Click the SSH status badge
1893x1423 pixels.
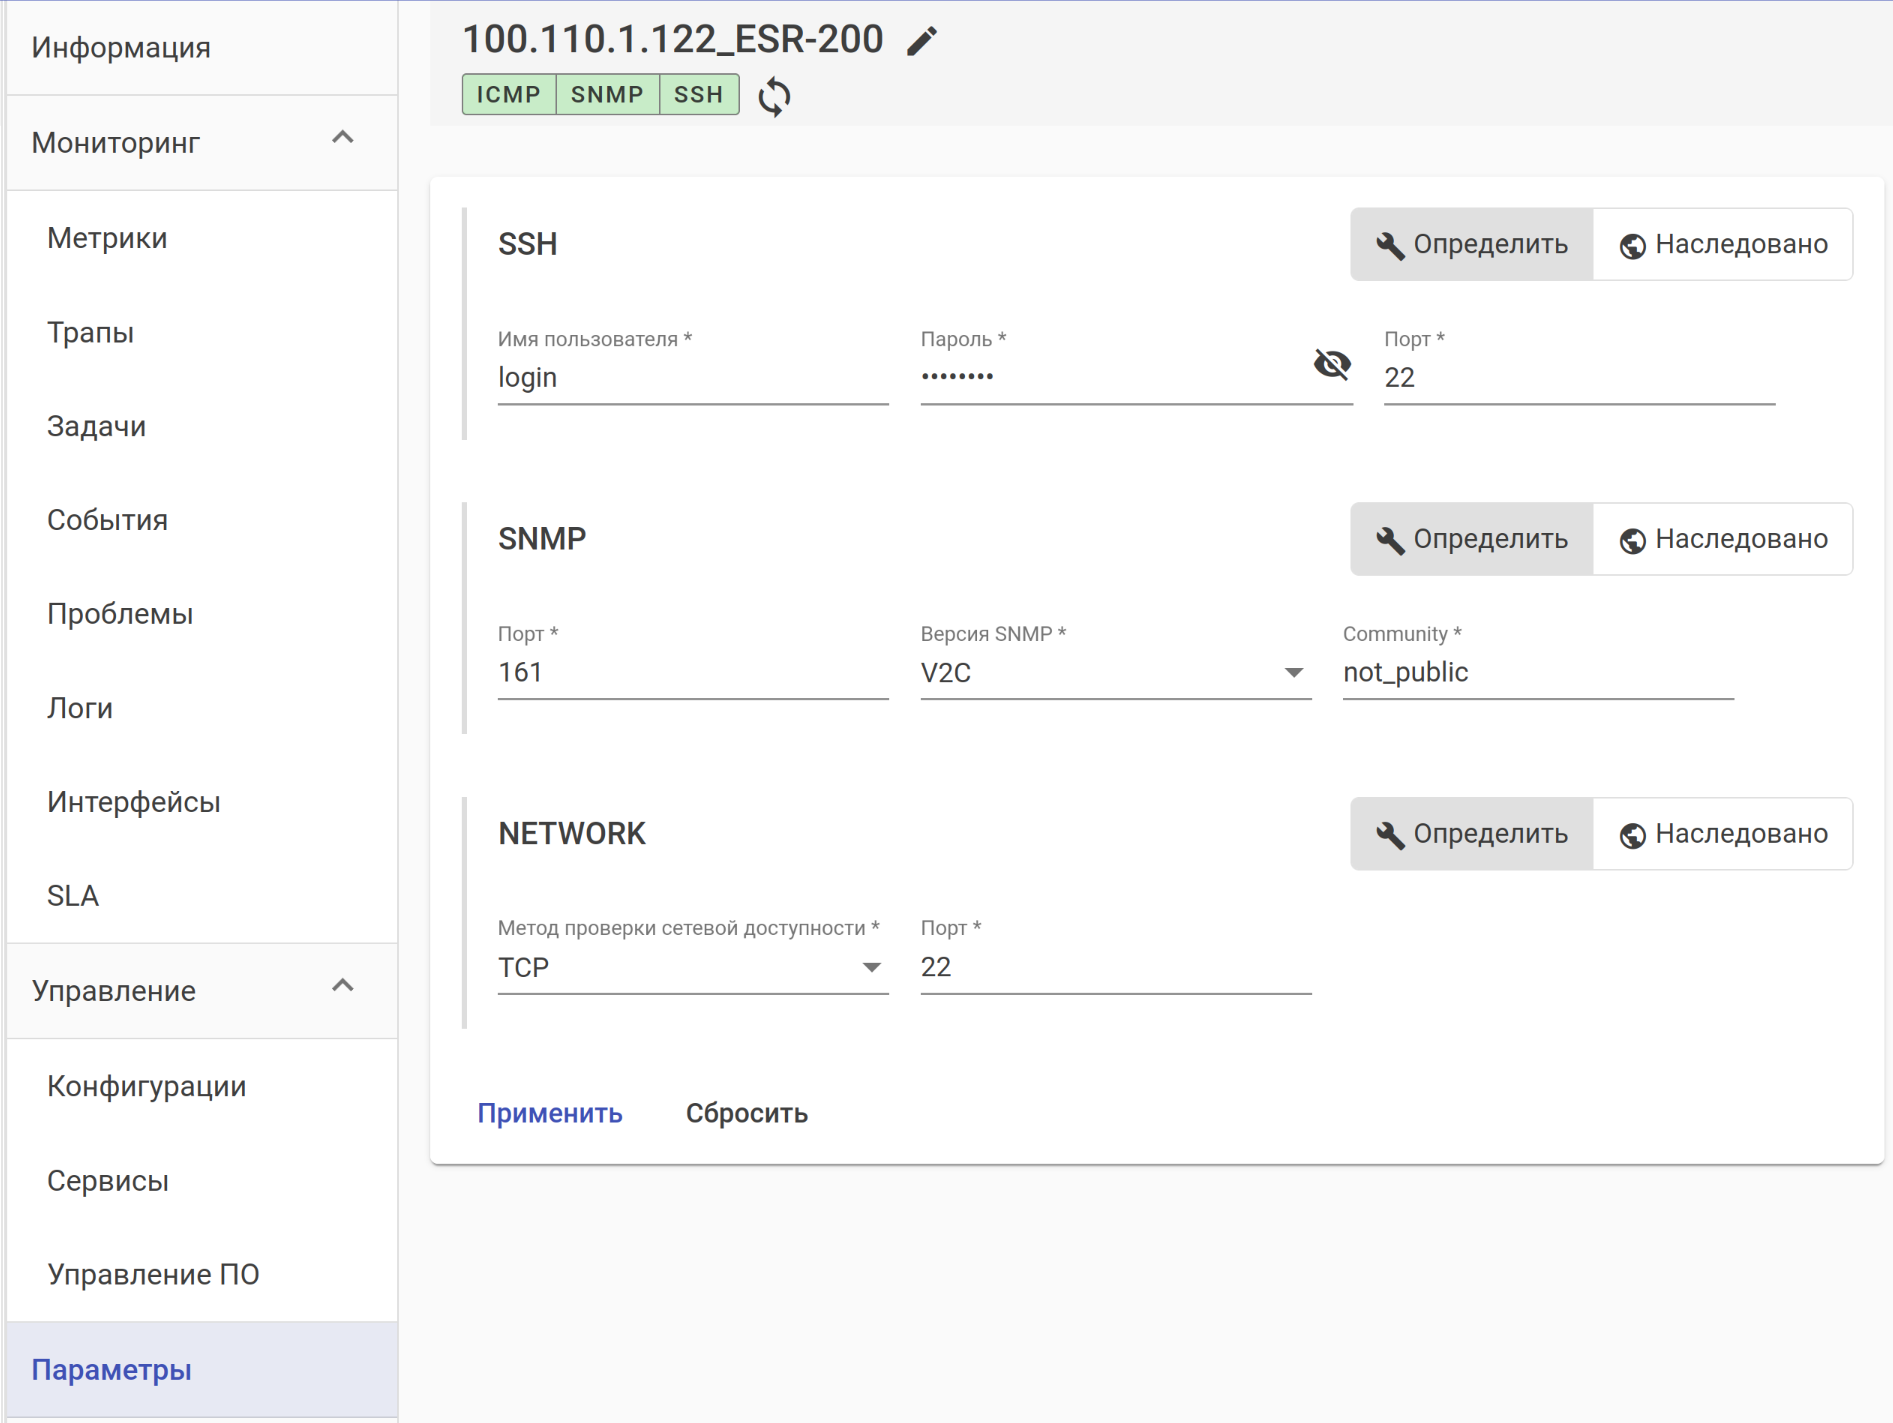[698, 95]
